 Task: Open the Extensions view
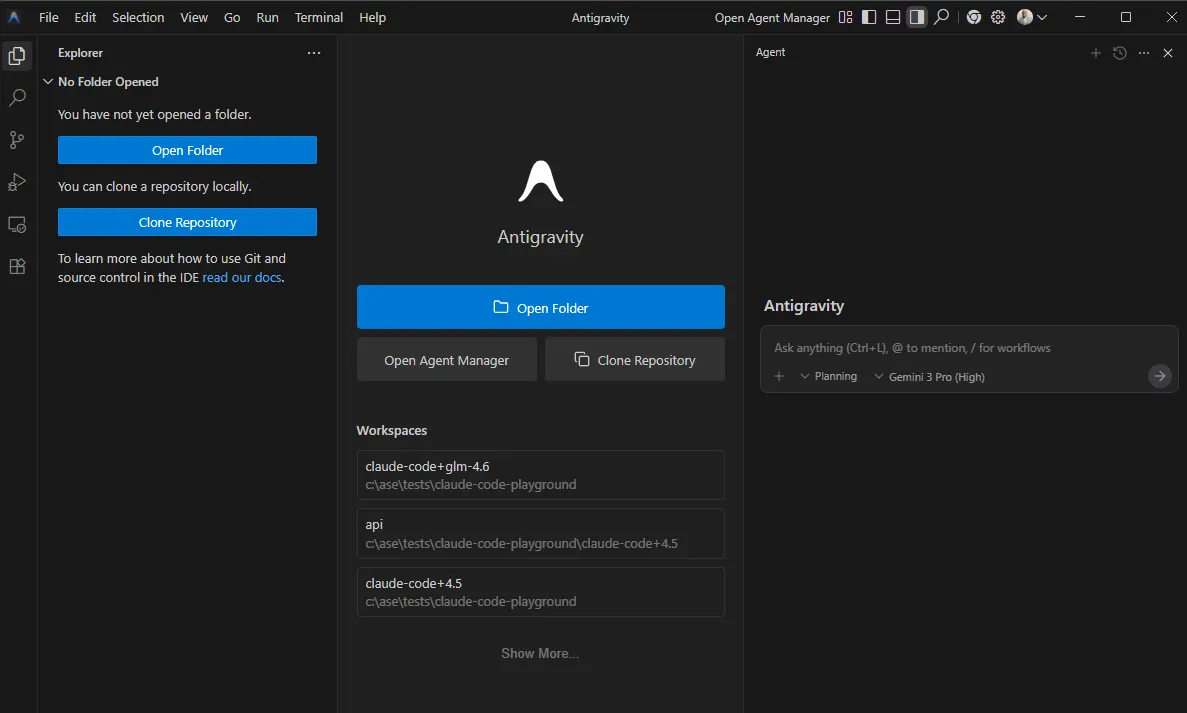17,266
